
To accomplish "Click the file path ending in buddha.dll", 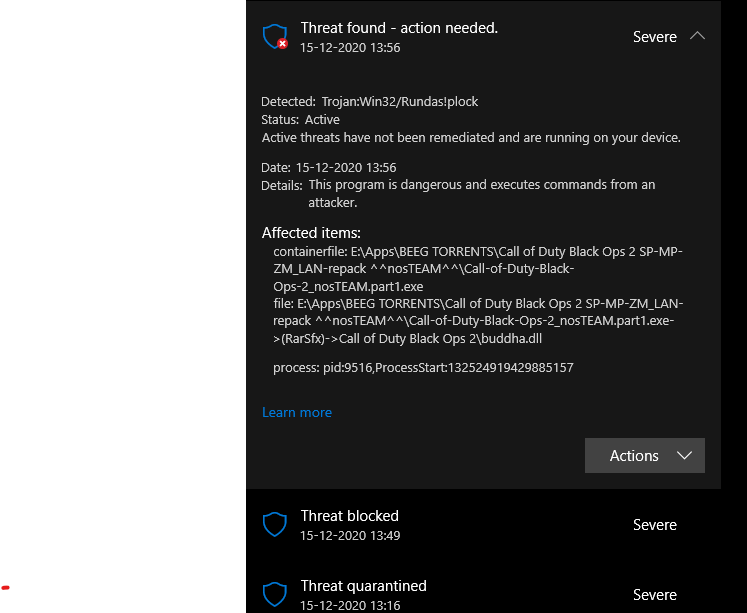I will tap(478, 321).
